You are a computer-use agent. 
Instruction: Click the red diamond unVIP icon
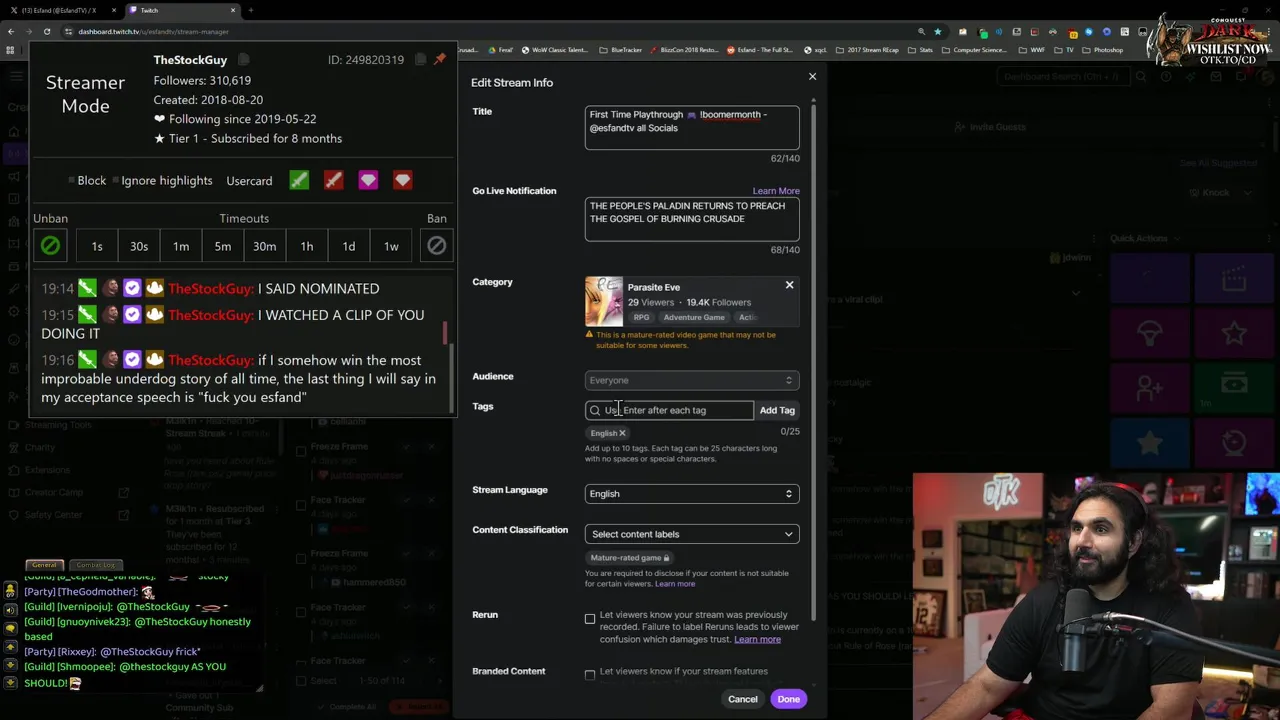coord(402,180)
